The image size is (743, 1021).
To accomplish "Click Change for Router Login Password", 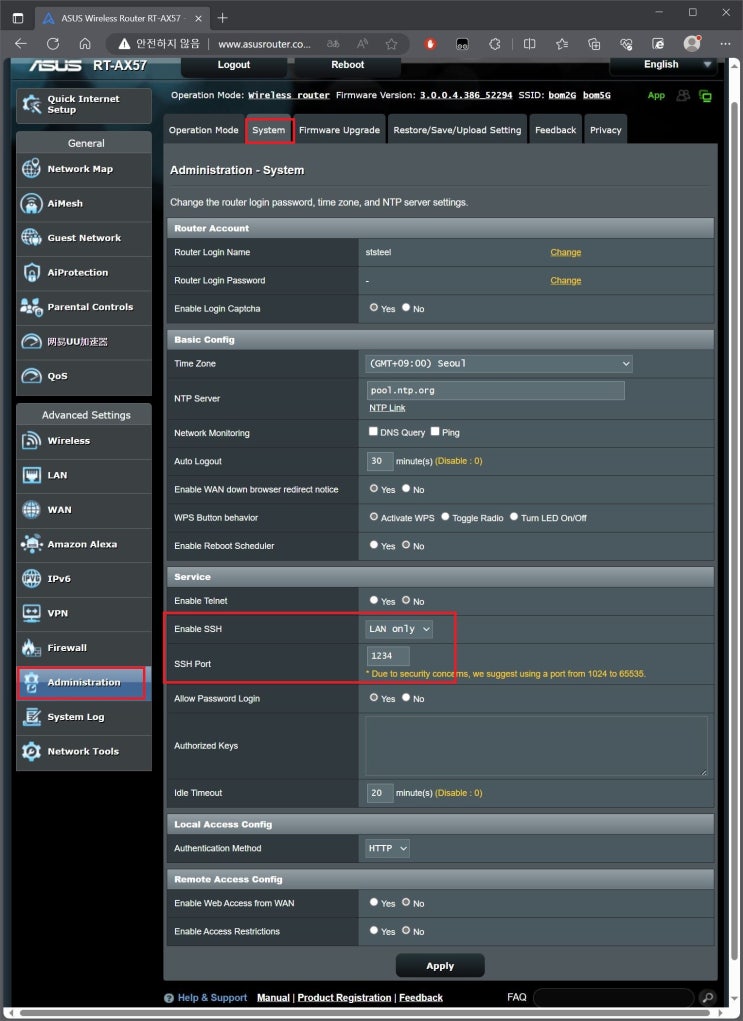I will click(x=566, y=281).
